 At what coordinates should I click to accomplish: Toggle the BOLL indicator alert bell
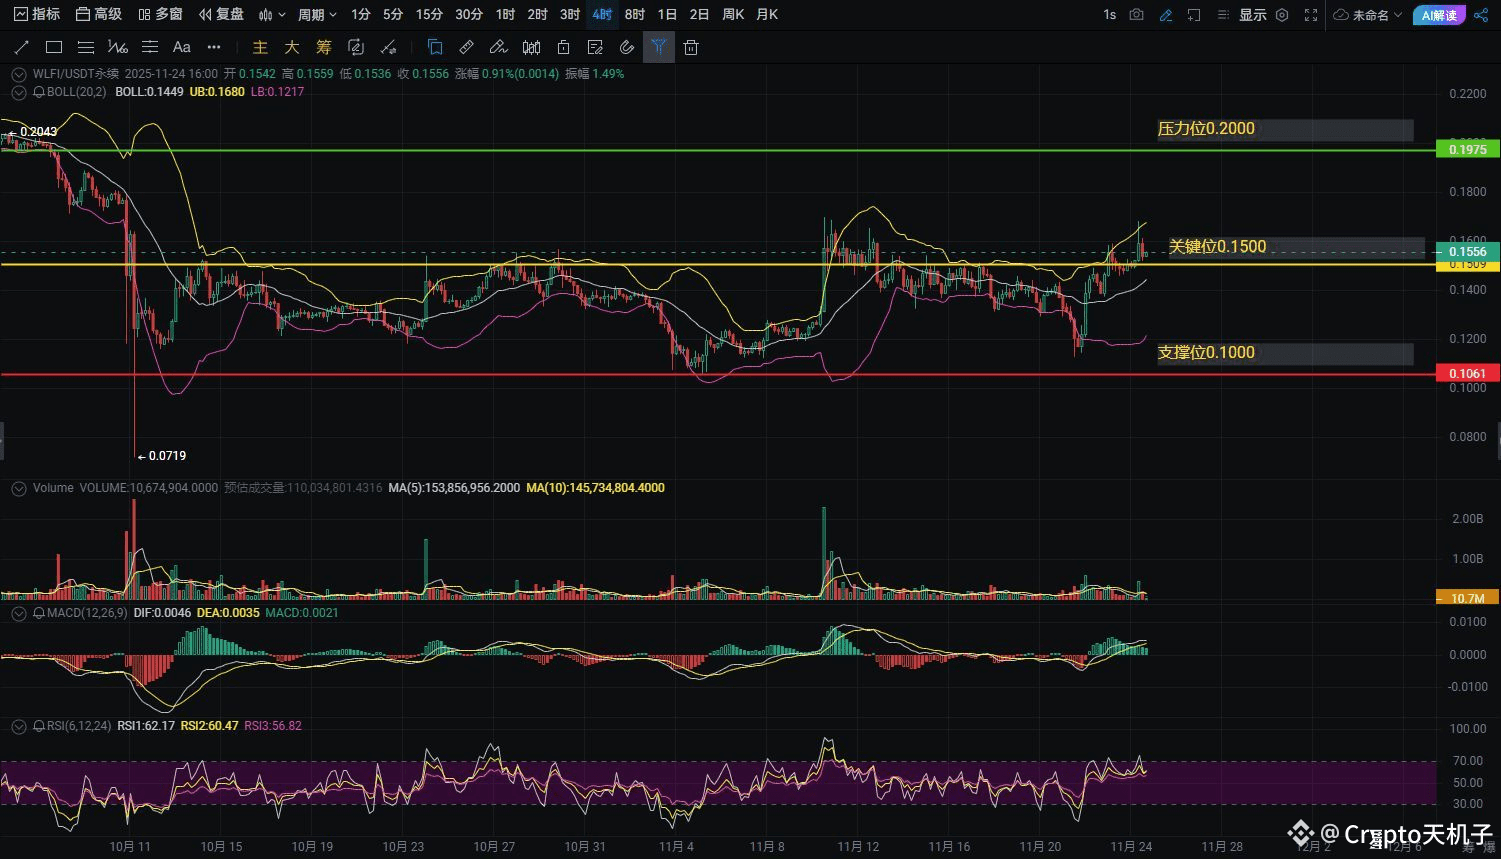pyautogui.click(x=39, y=92)
